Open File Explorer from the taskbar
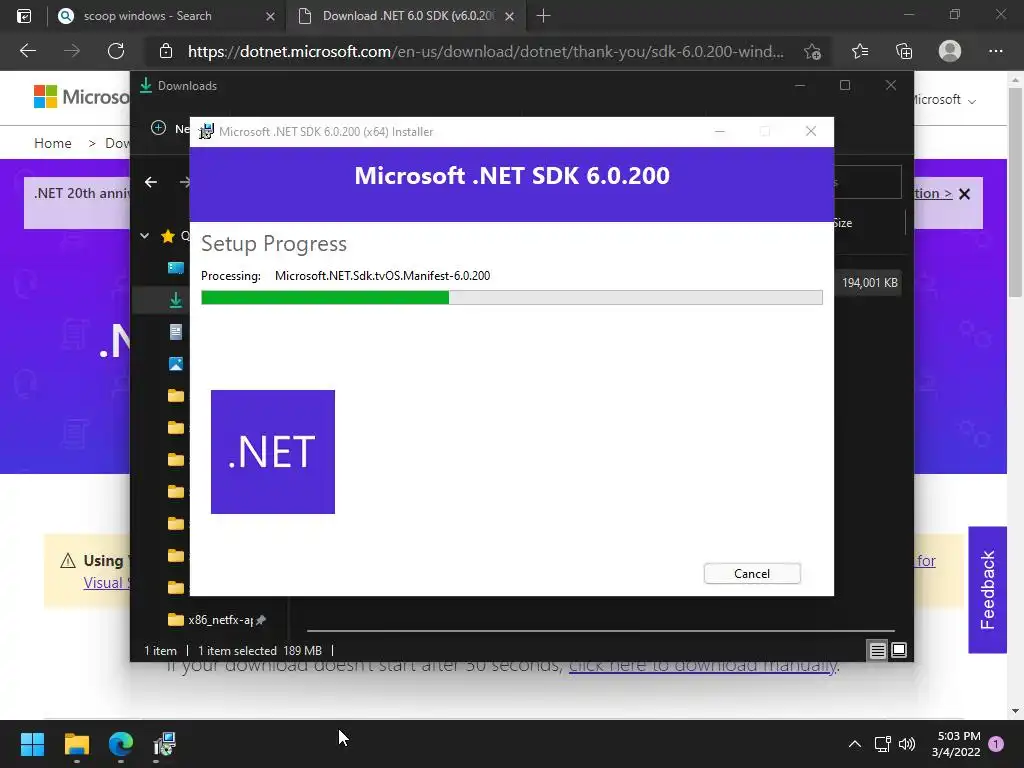 click(76, 743)
